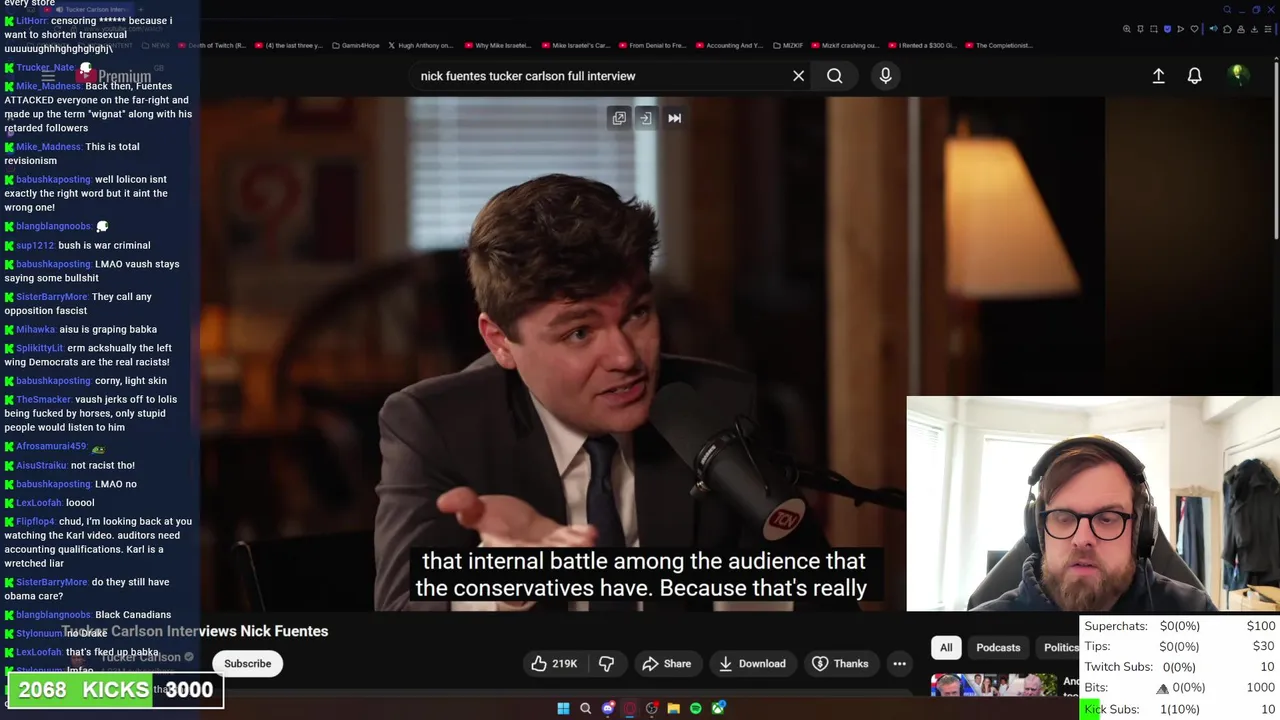The height and width of the screenshot is (720, 1280).
Task: Toggle the blue ad-blocker shield icon
Action: pos(1167,29)
